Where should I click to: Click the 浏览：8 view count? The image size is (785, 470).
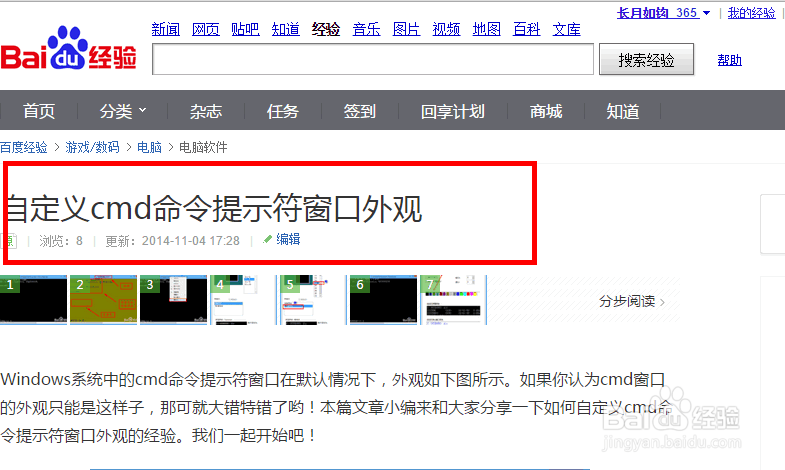(61, 241)
